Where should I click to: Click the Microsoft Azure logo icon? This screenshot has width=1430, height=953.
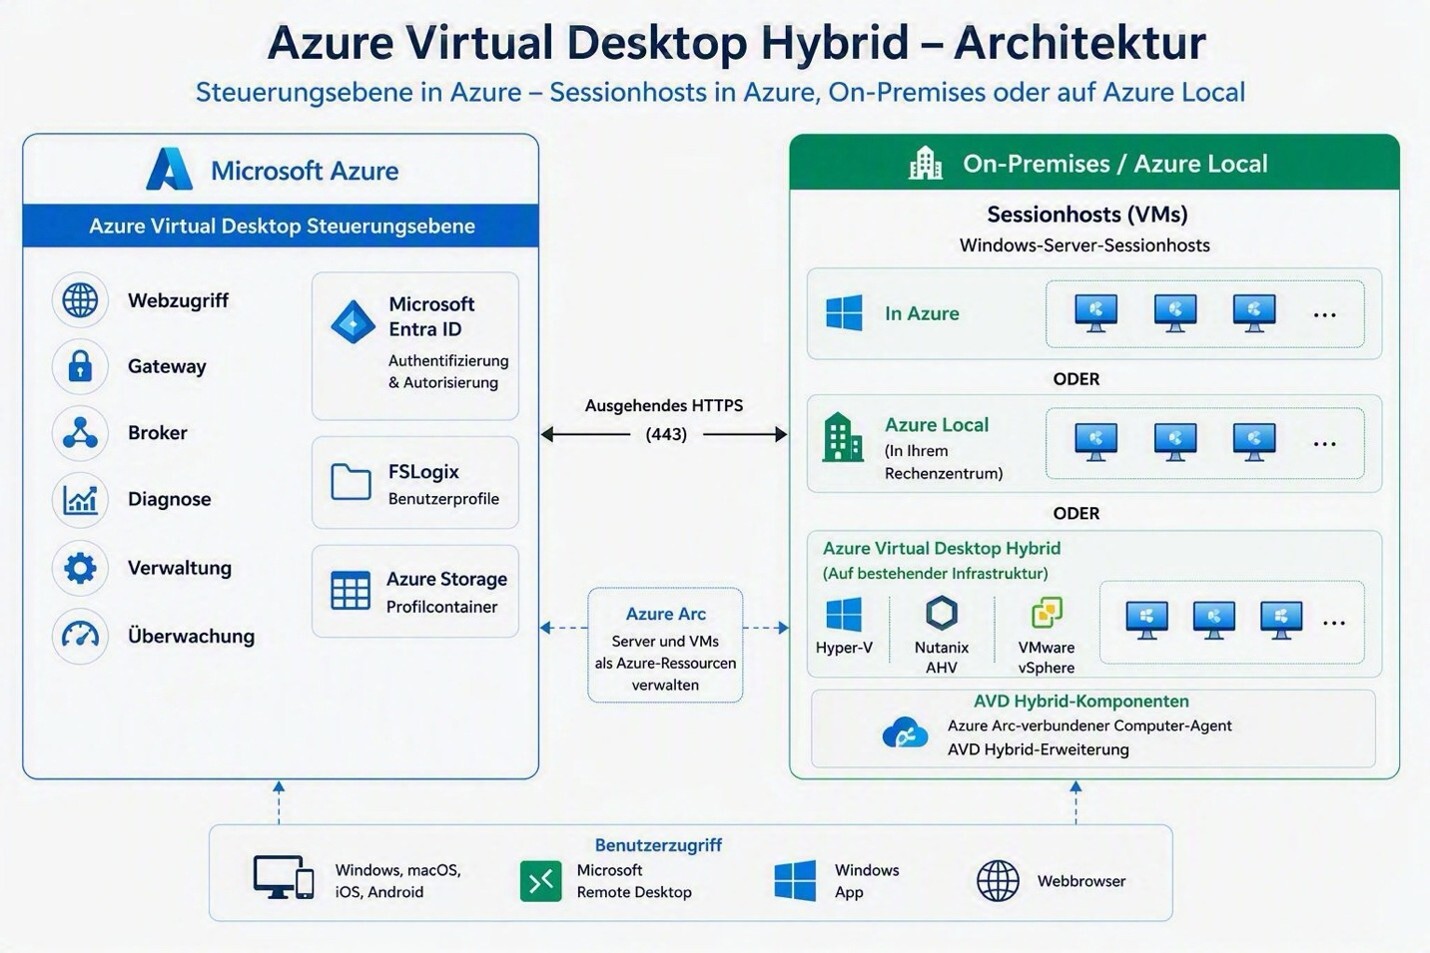(169, 169)
